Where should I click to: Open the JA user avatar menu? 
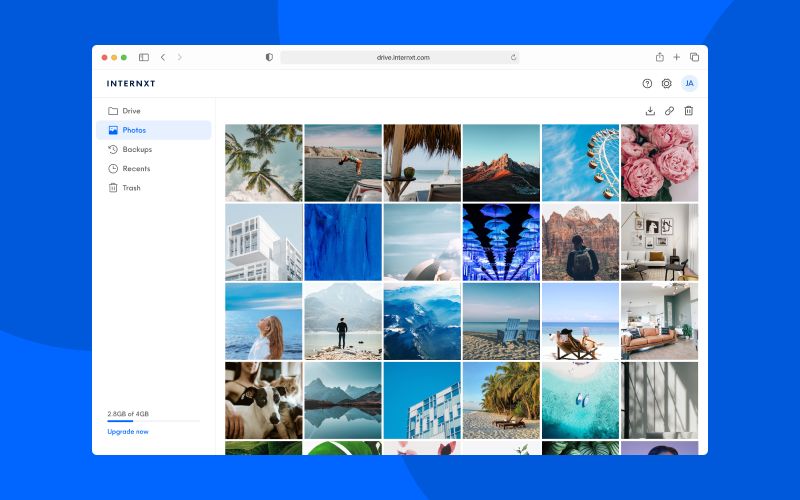tap(689, 84)
